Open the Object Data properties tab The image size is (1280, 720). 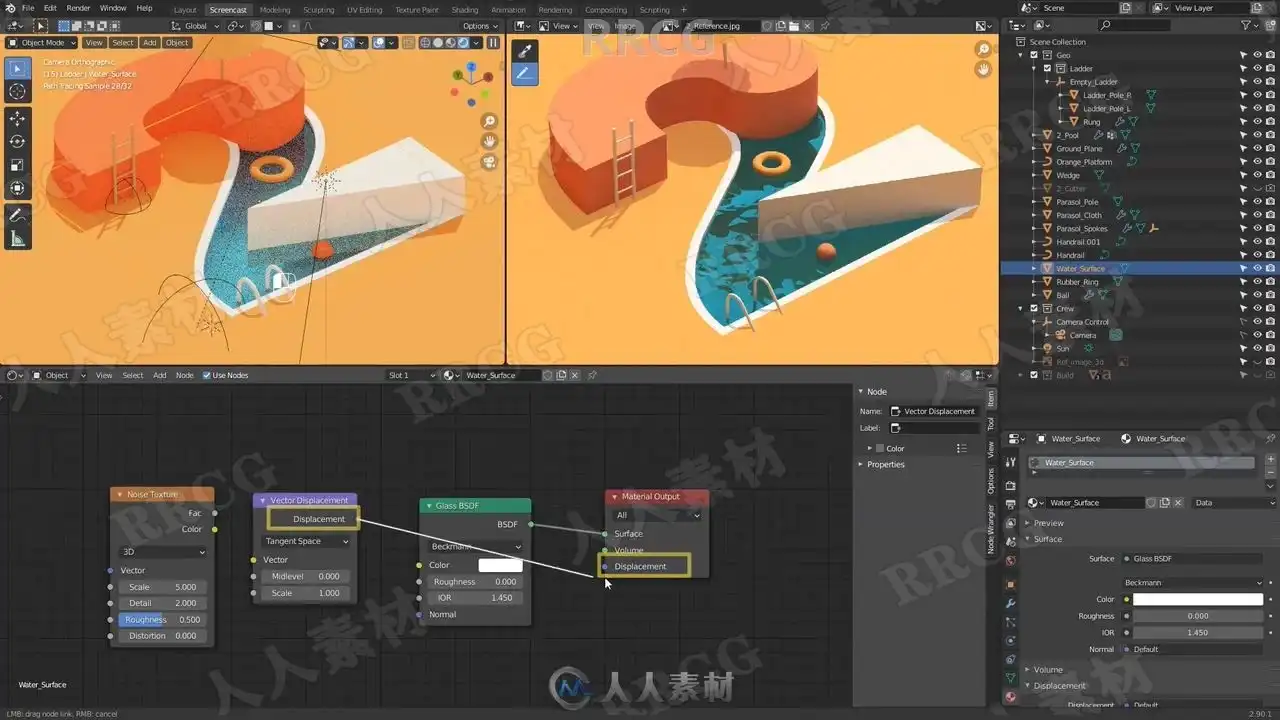[x=1011, y=678]
